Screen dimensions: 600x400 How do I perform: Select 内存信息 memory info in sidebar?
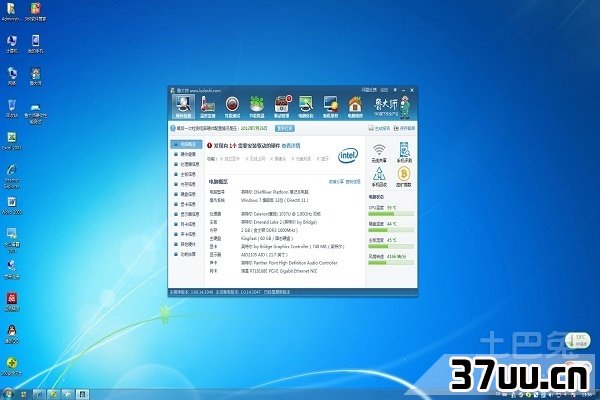tap(186, 184)
